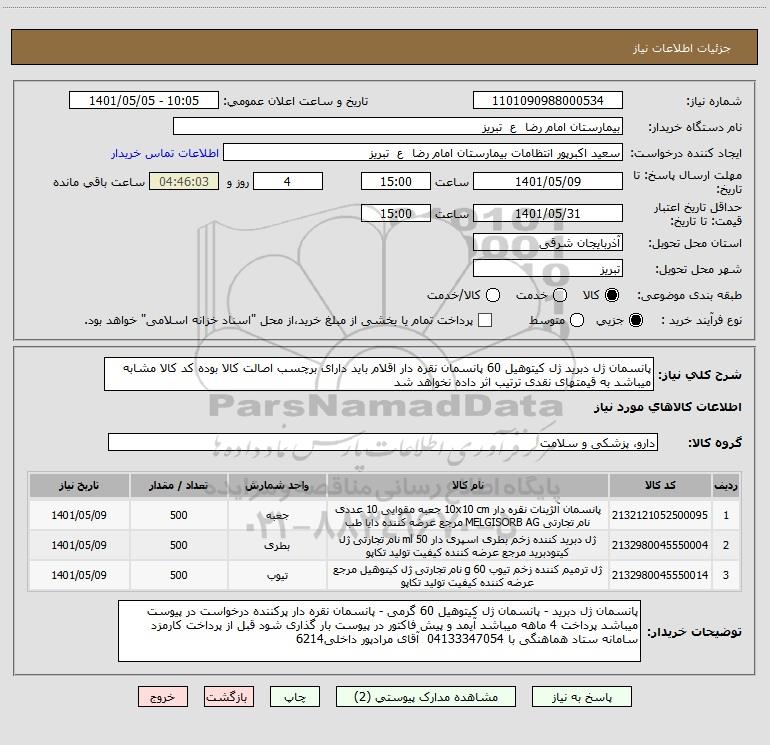The height and width of the screenshot is (745, 770).
Task: Select the متوسط purchase type radio
Action: click(577, 320)
